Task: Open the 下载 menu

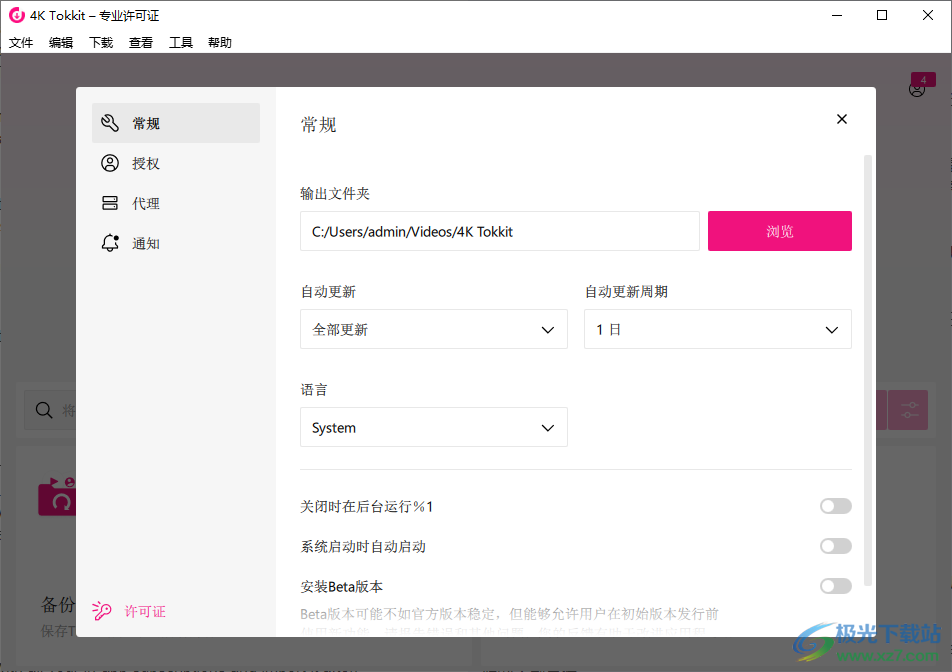Action: click(x=101, y=42)
